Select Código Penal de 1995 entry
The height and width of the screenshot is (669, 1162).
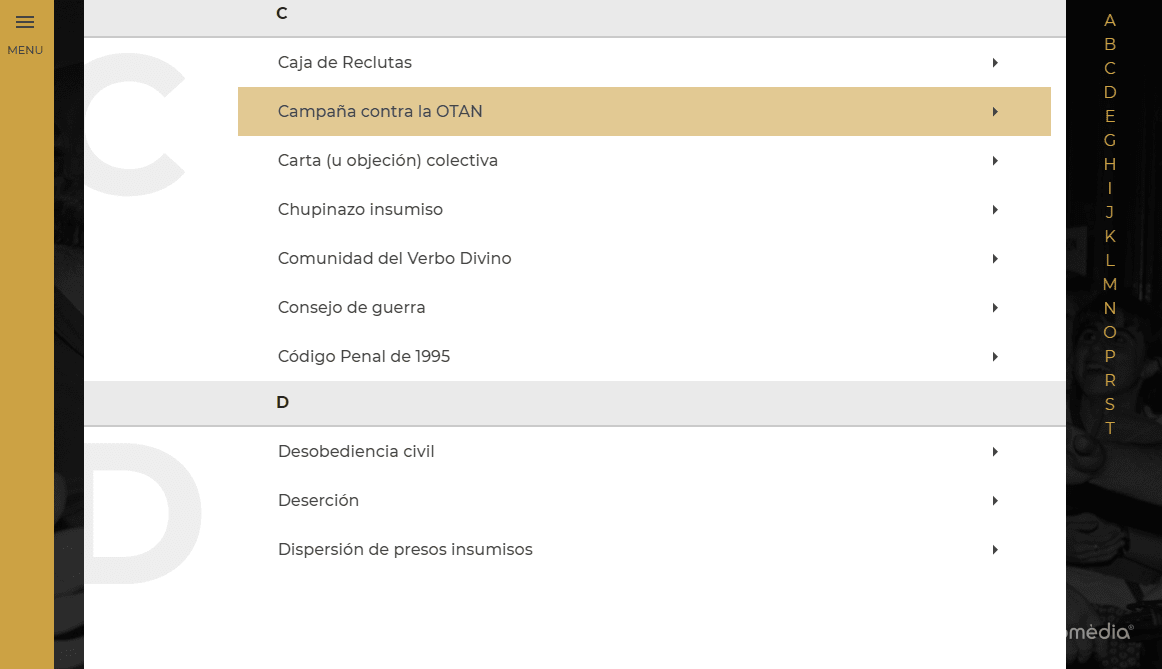[x=364, y=357]
